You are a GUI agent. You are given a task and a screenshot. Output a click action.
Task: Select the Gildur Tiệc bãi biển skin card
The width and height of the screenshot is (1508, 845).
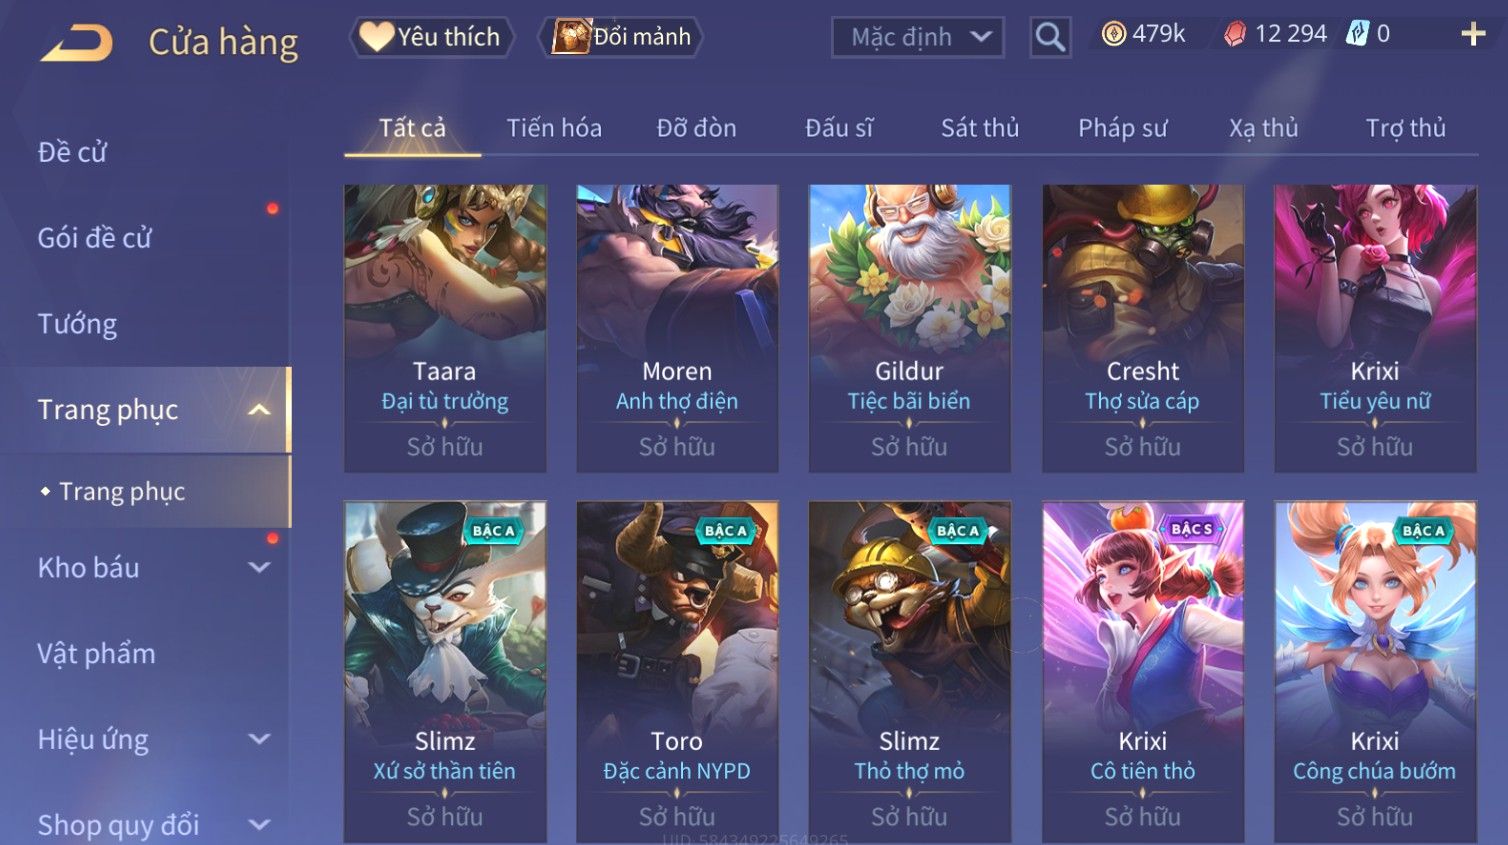tap(909, 328)
